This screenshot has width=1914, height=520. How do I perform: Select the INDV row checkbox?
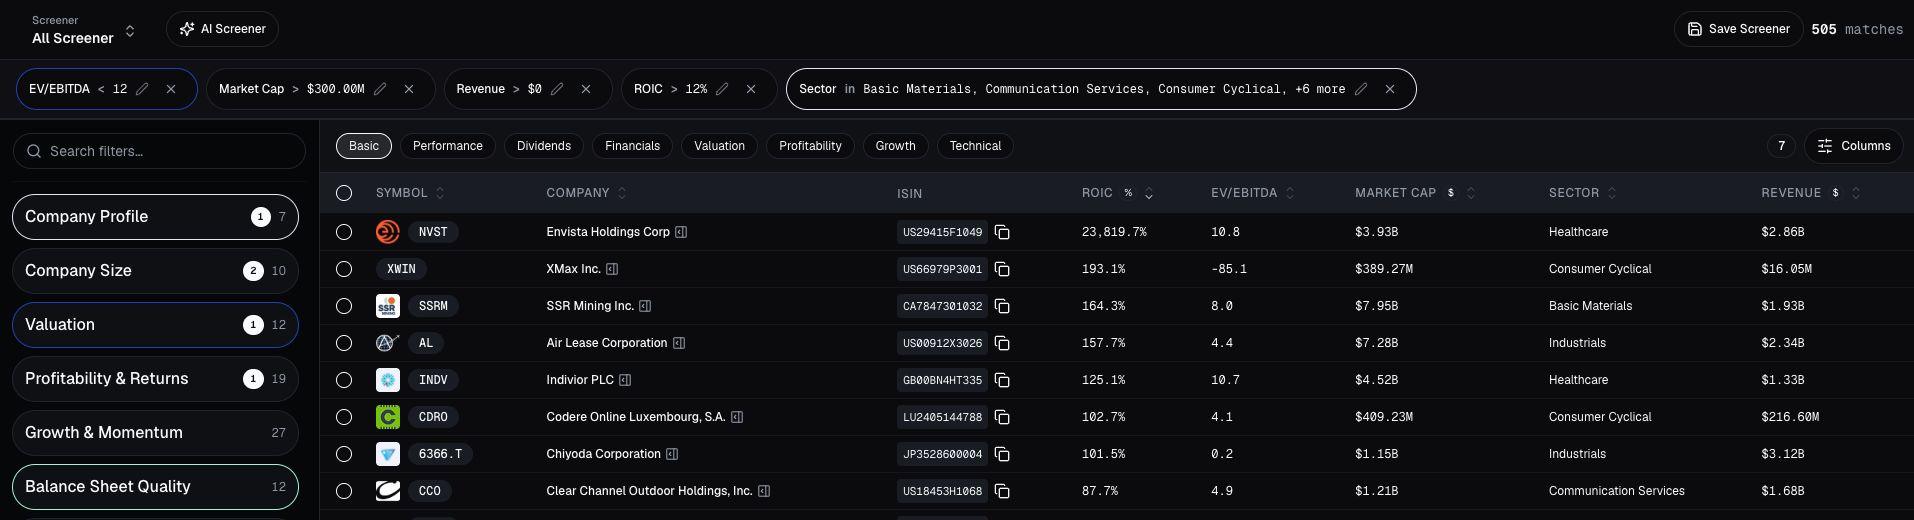[x=344, y=380]
